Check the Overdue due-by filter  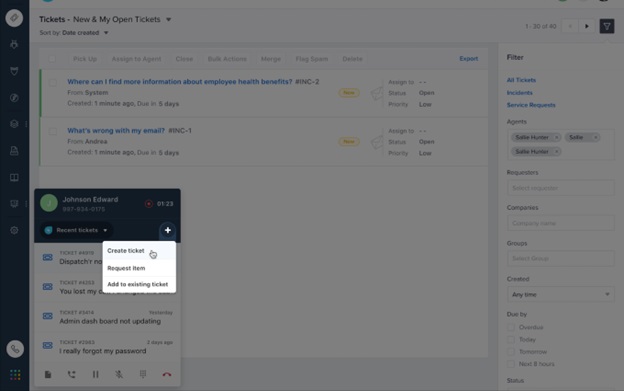[511, 327]
